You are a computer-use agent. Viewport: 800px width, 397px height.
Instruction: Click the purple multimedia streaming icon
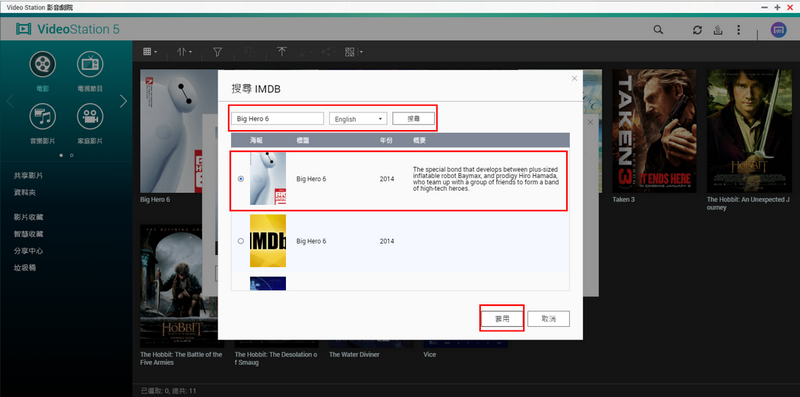tap(778, 30)
